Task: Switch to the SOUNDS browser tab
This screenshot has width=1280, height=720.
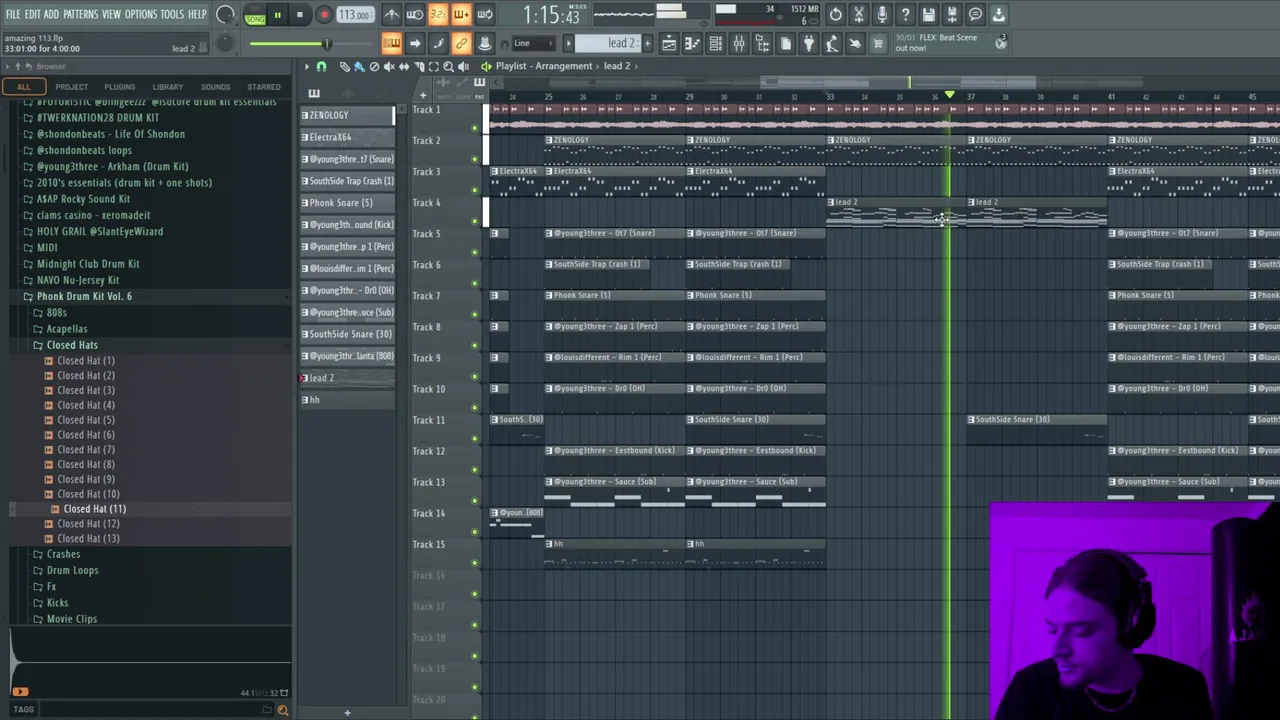Action: tap(215, 87)
